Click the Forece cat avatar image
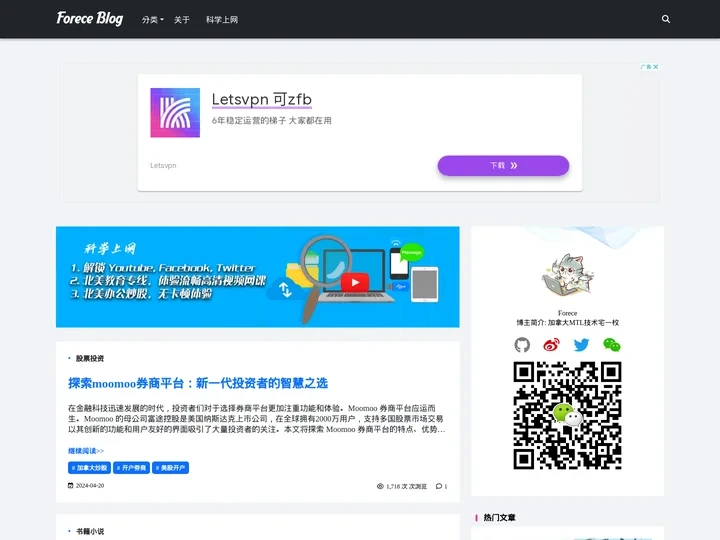Screen dimensions: 720x540 [568, 275]
